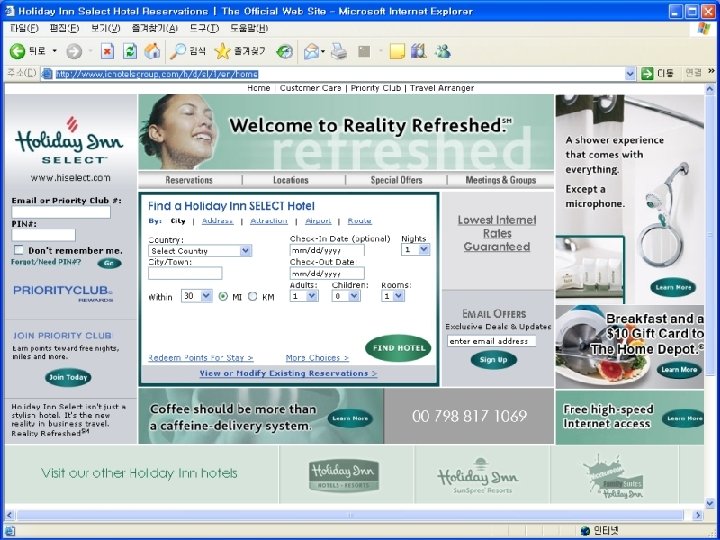Select the MI distance radio button
Image resolution: width=720 pixels, height=540 pixels.
[x=223, y=297]
